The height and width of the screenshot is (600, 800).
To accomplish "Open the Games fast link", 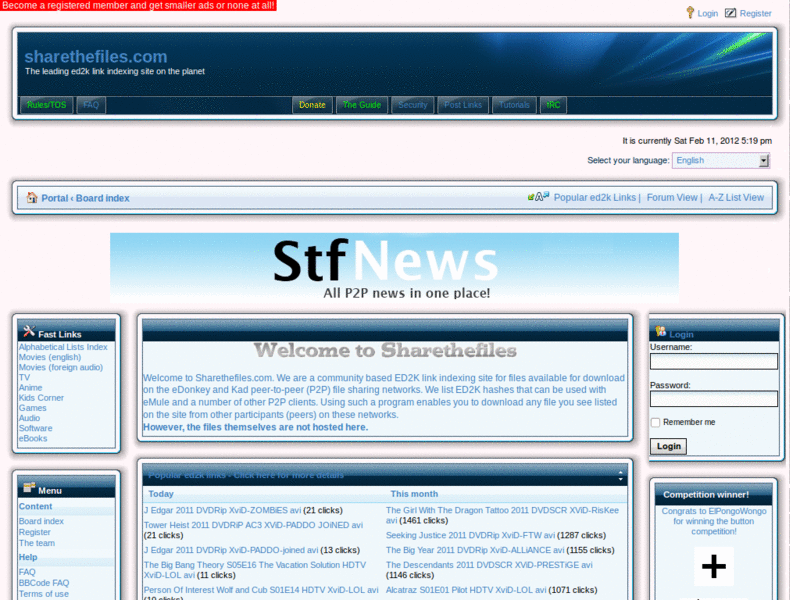I will [33, 408].
